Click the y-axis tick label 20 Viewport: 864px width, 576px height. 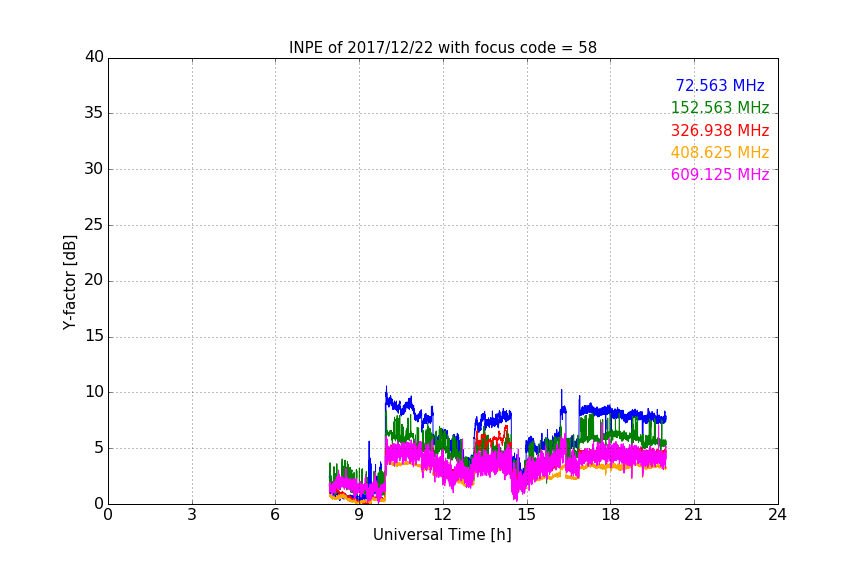click(x=94, y=280)
